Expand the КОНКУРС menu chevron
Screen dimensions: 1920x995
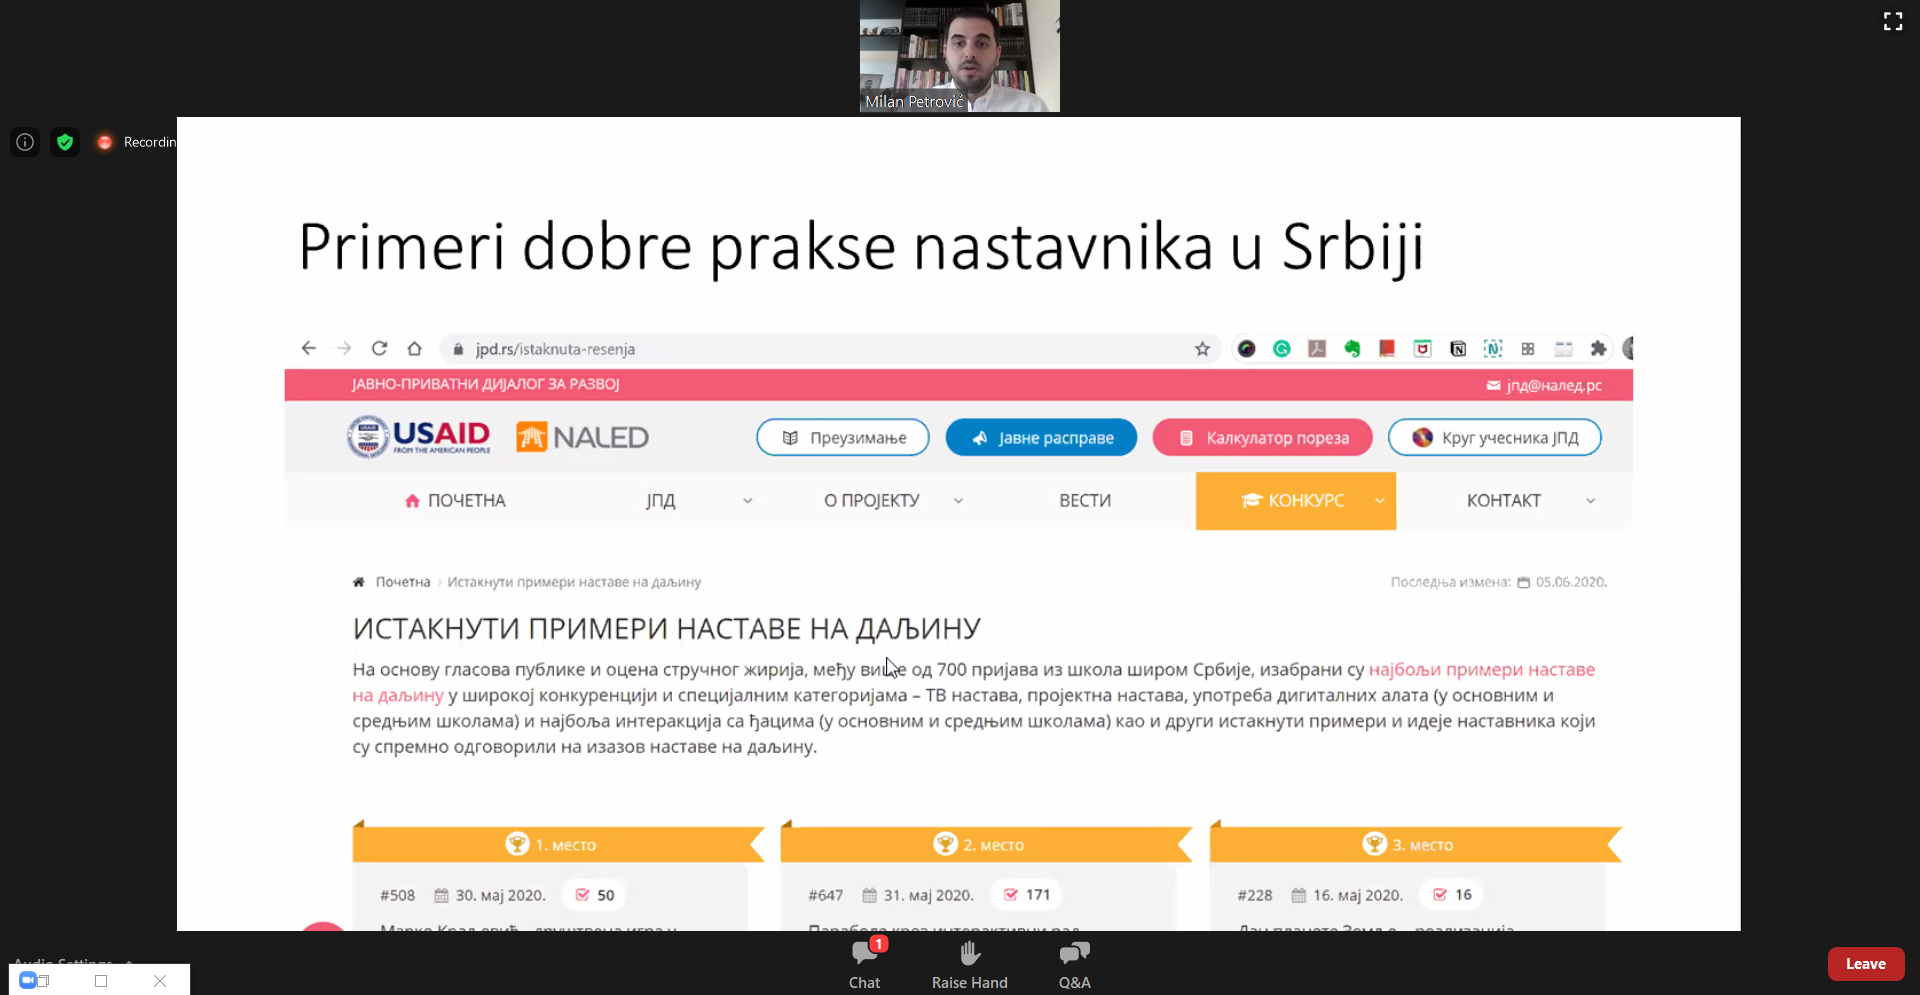tap(1380, 500)
